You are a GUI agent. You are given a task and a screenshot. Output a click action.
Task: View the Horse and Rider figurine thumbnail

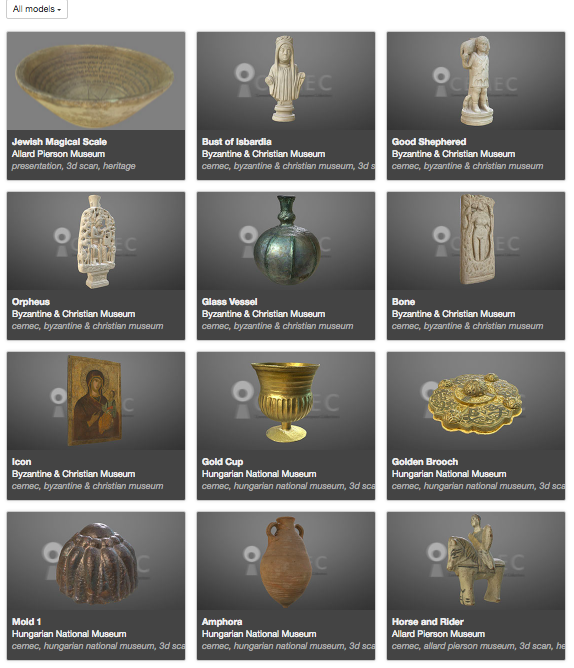coord(476,561)
